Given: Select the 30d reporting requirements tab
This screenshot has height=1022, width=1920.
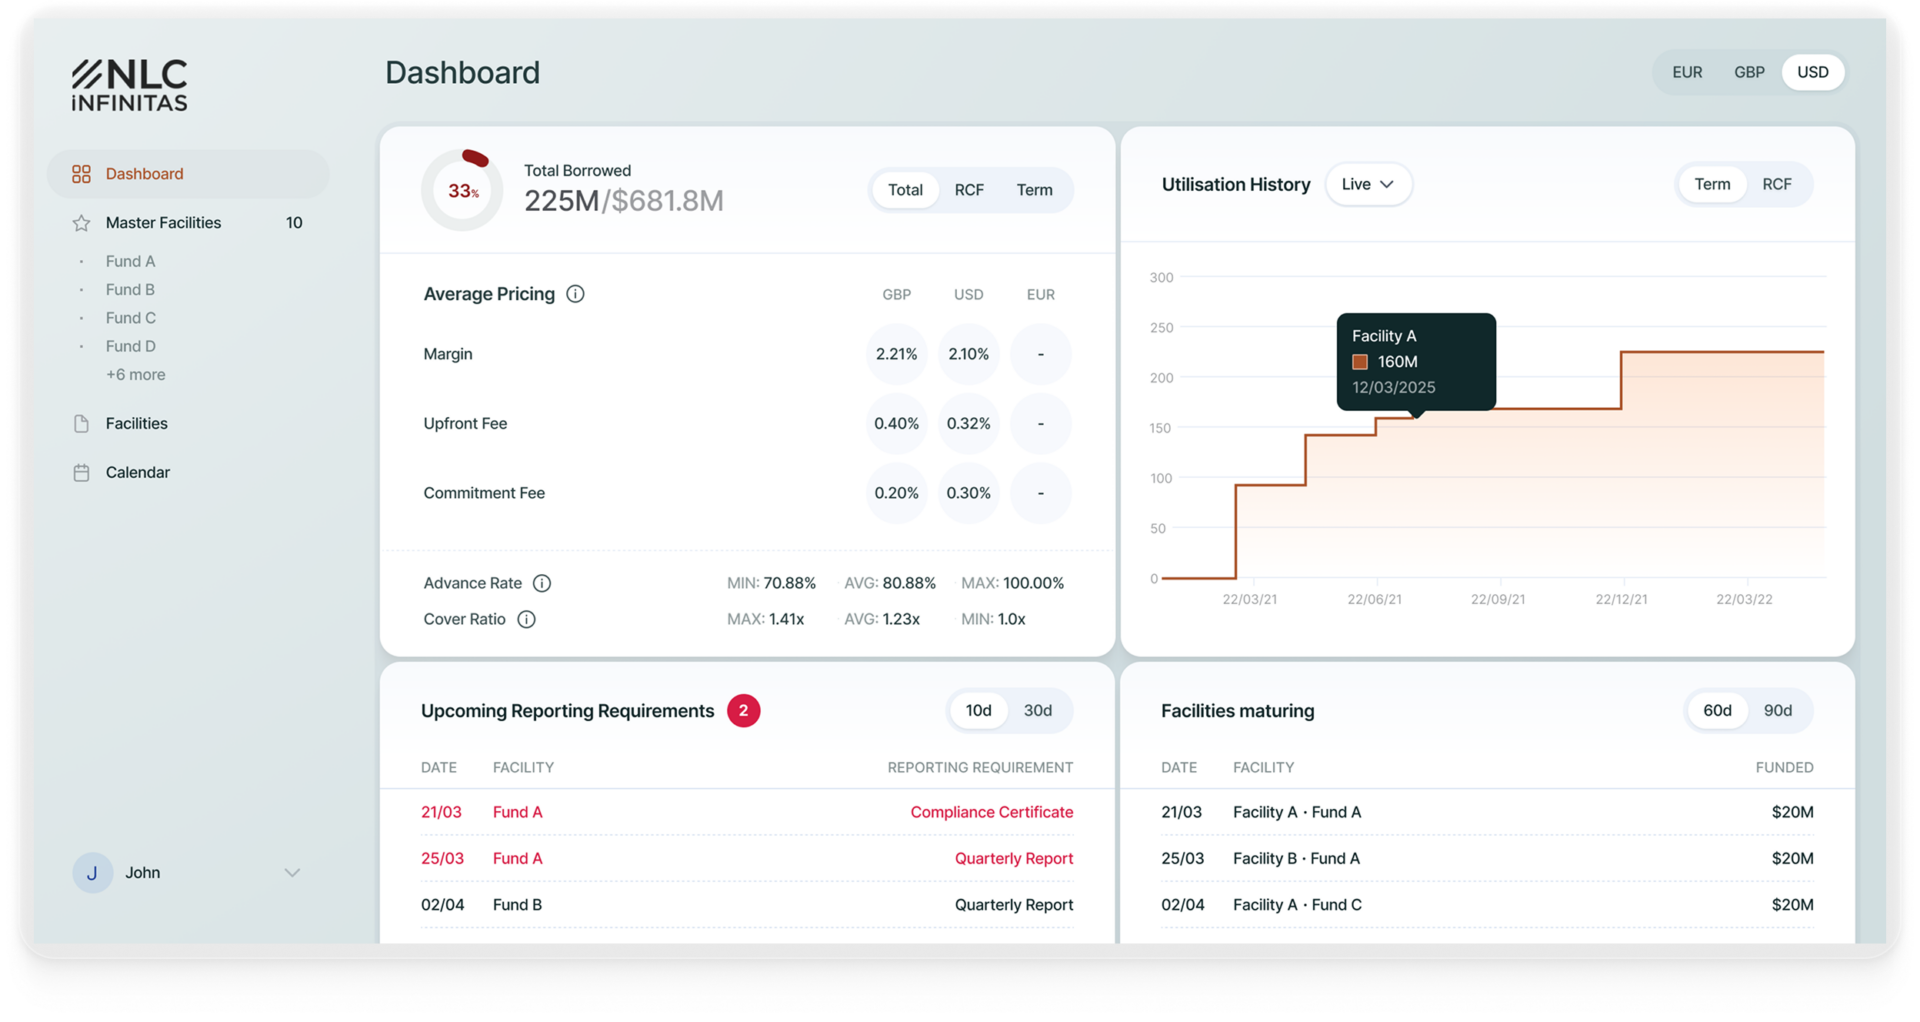Looking at the screenshot, I should [x=1037, y=711].
